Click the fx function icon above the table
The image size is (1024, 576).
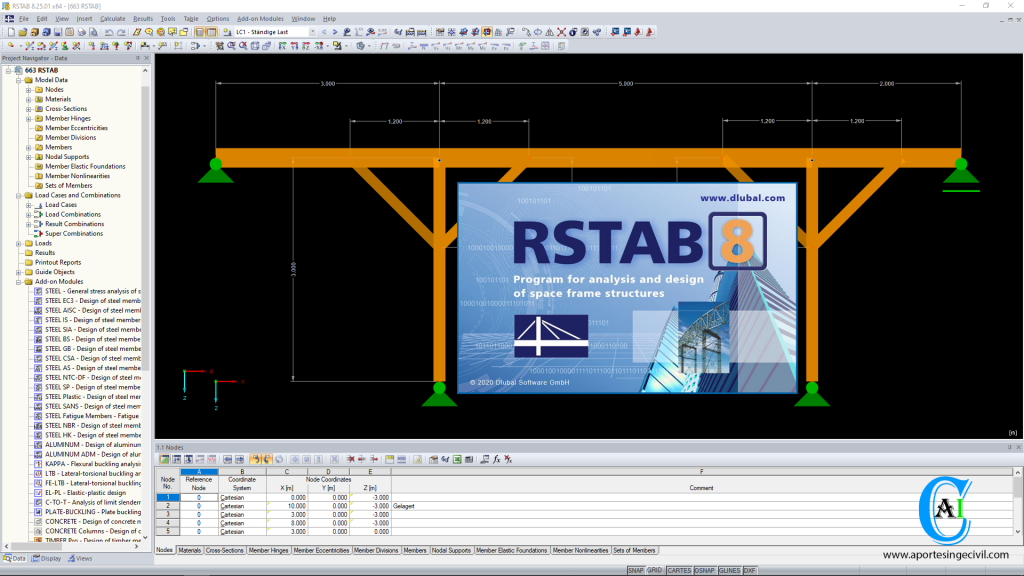[496, 459]
